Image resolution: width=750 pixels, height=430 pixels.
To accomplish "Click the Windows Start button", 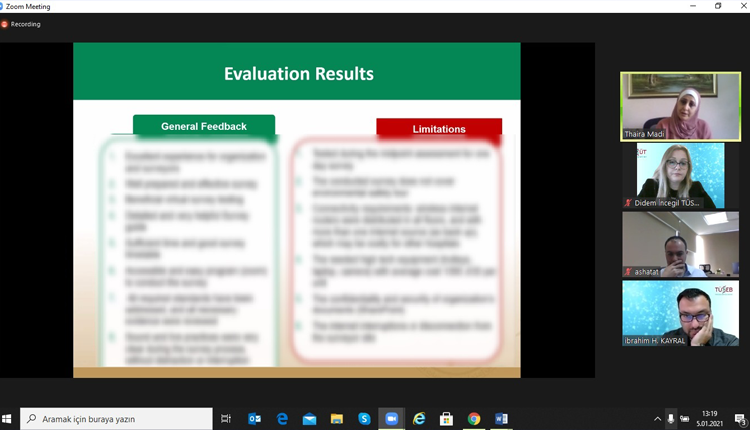I will coord(10,419).
